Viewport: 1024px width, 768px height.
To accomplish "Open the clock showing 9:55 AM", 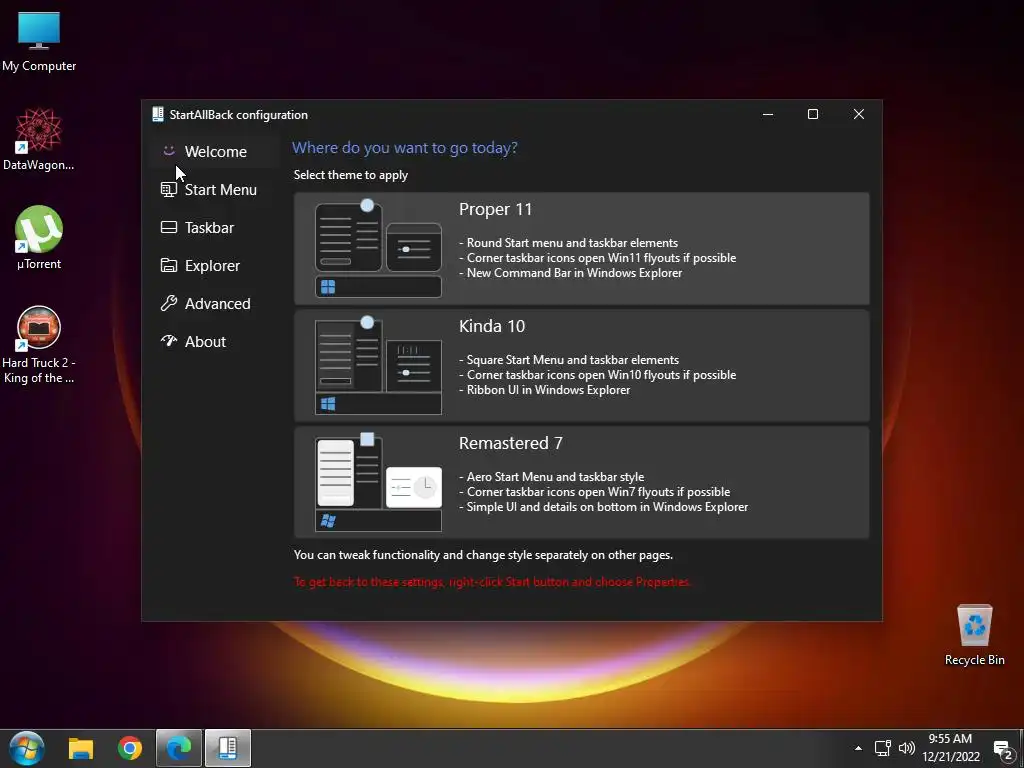I will click(951, 748).
